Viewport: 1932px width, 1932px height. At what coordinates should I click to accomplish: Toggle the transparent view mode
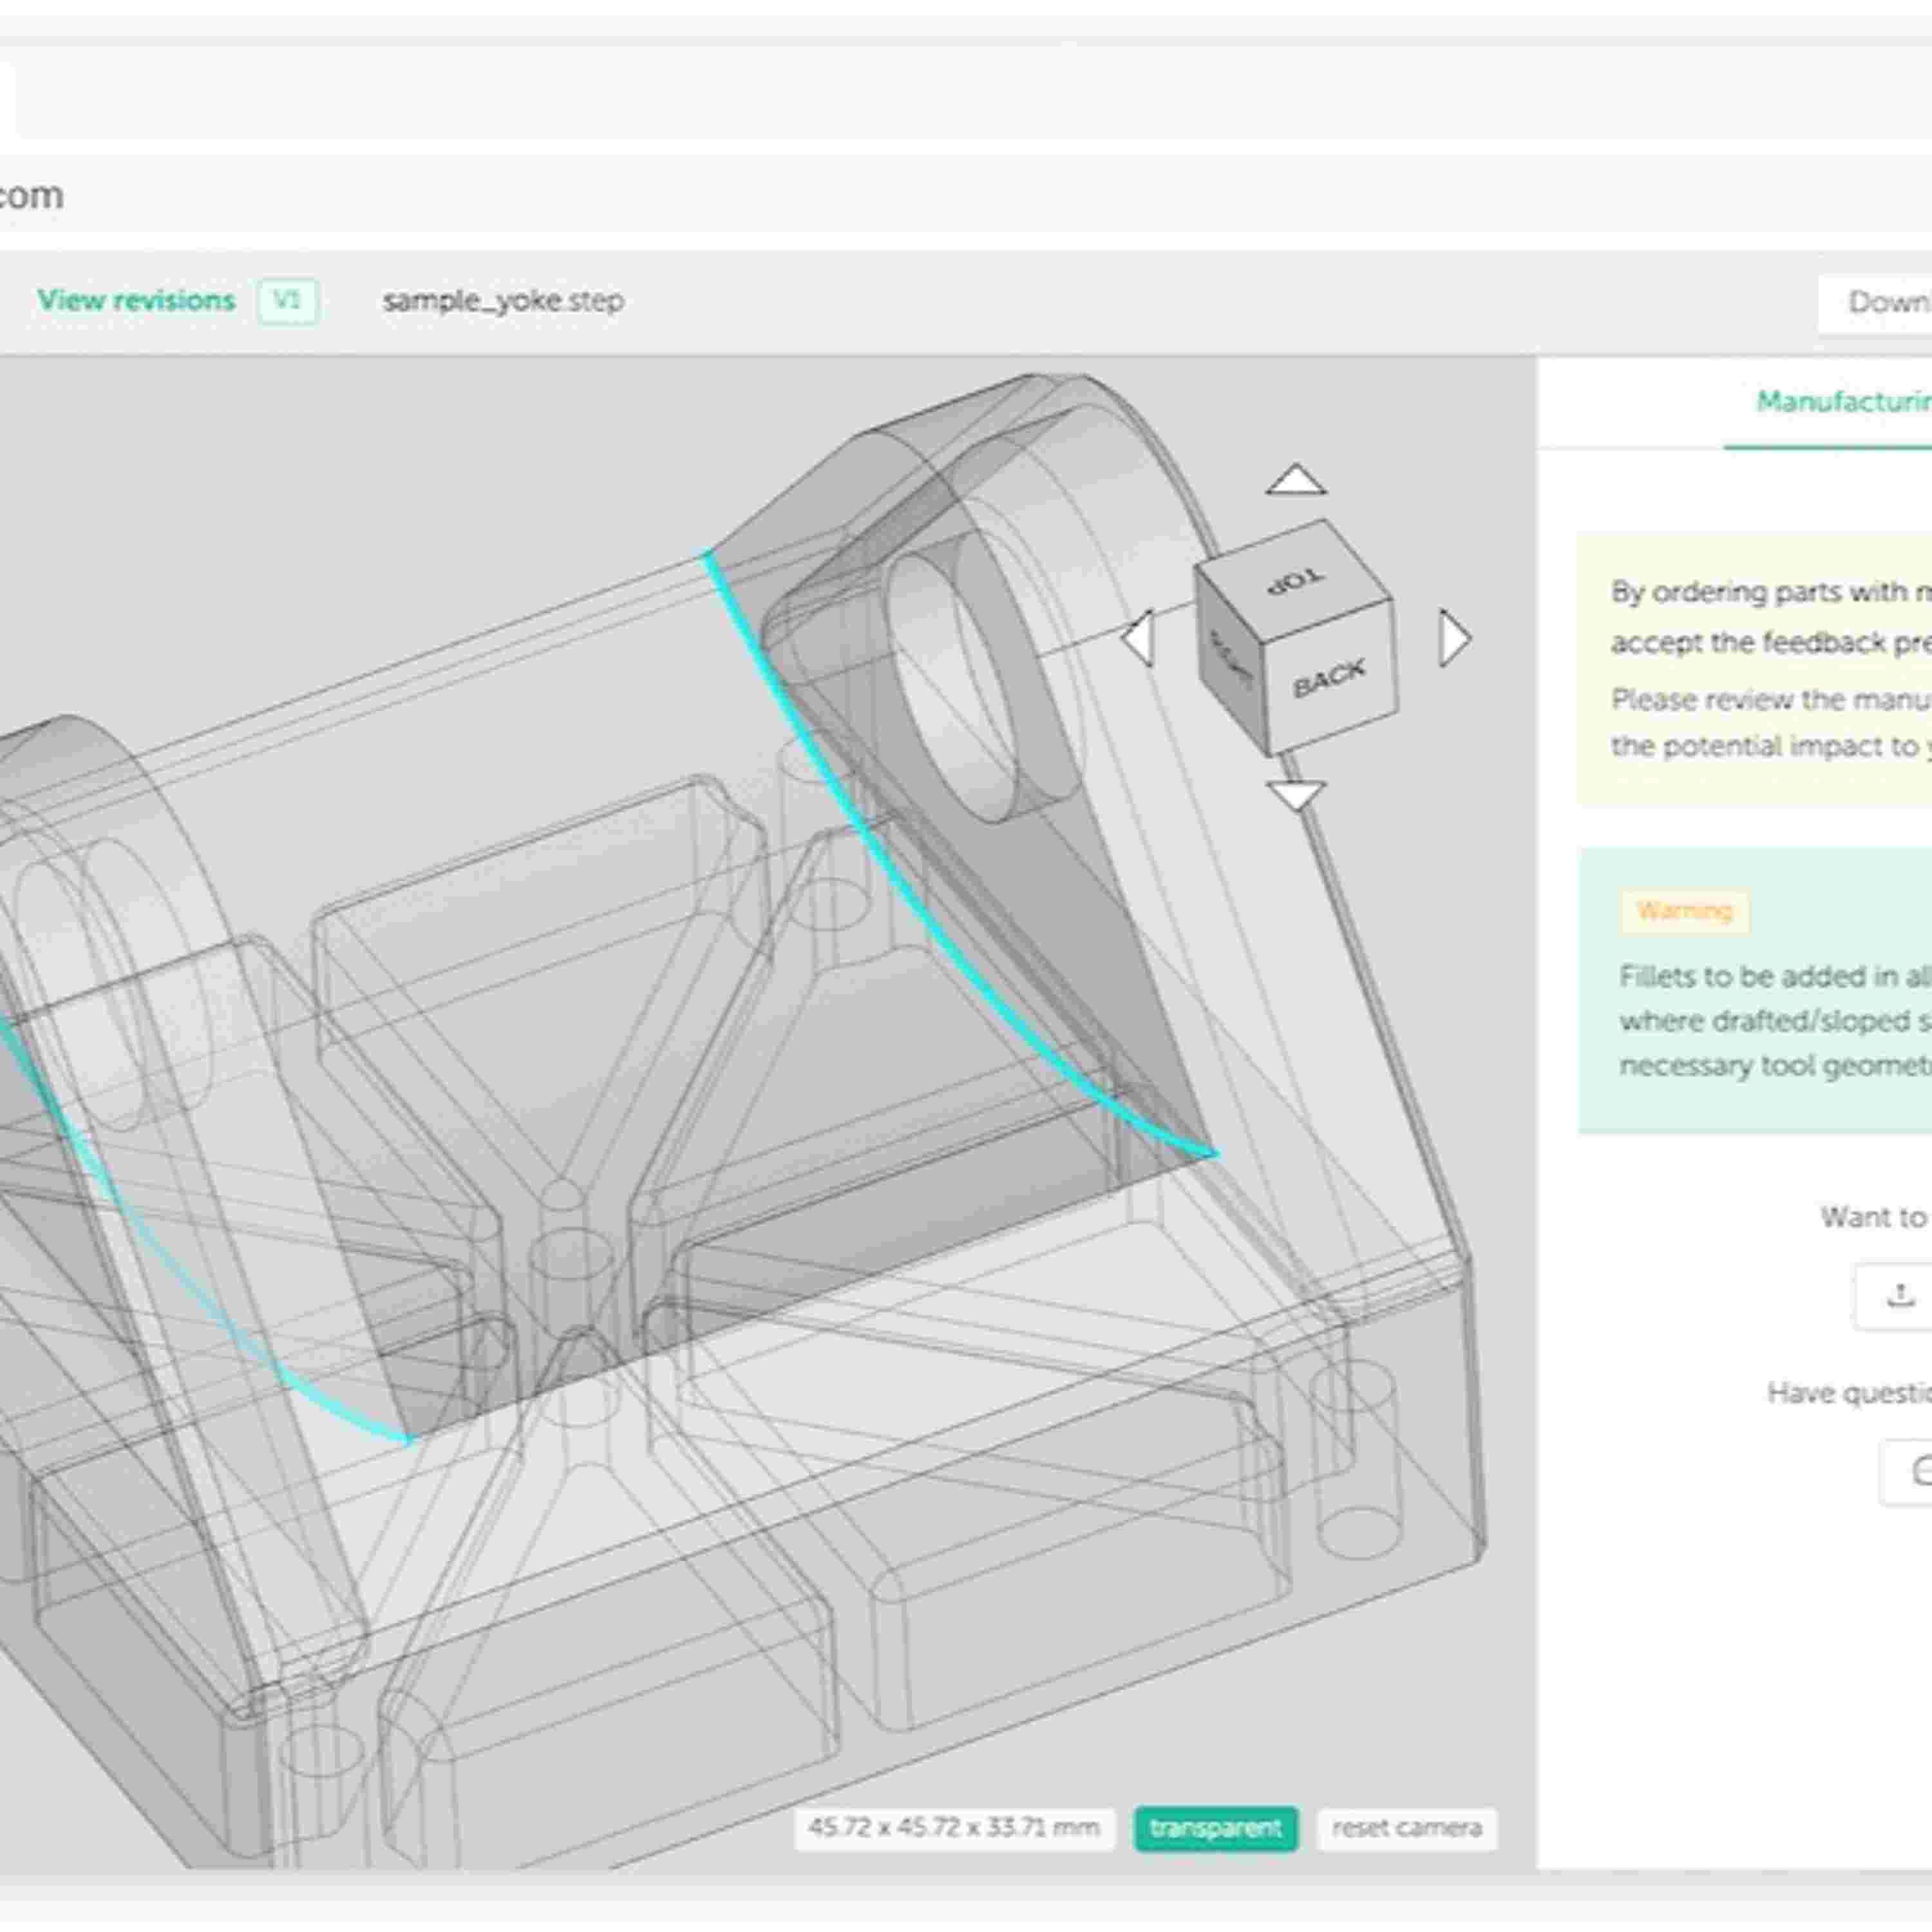click(1215, 1828)
